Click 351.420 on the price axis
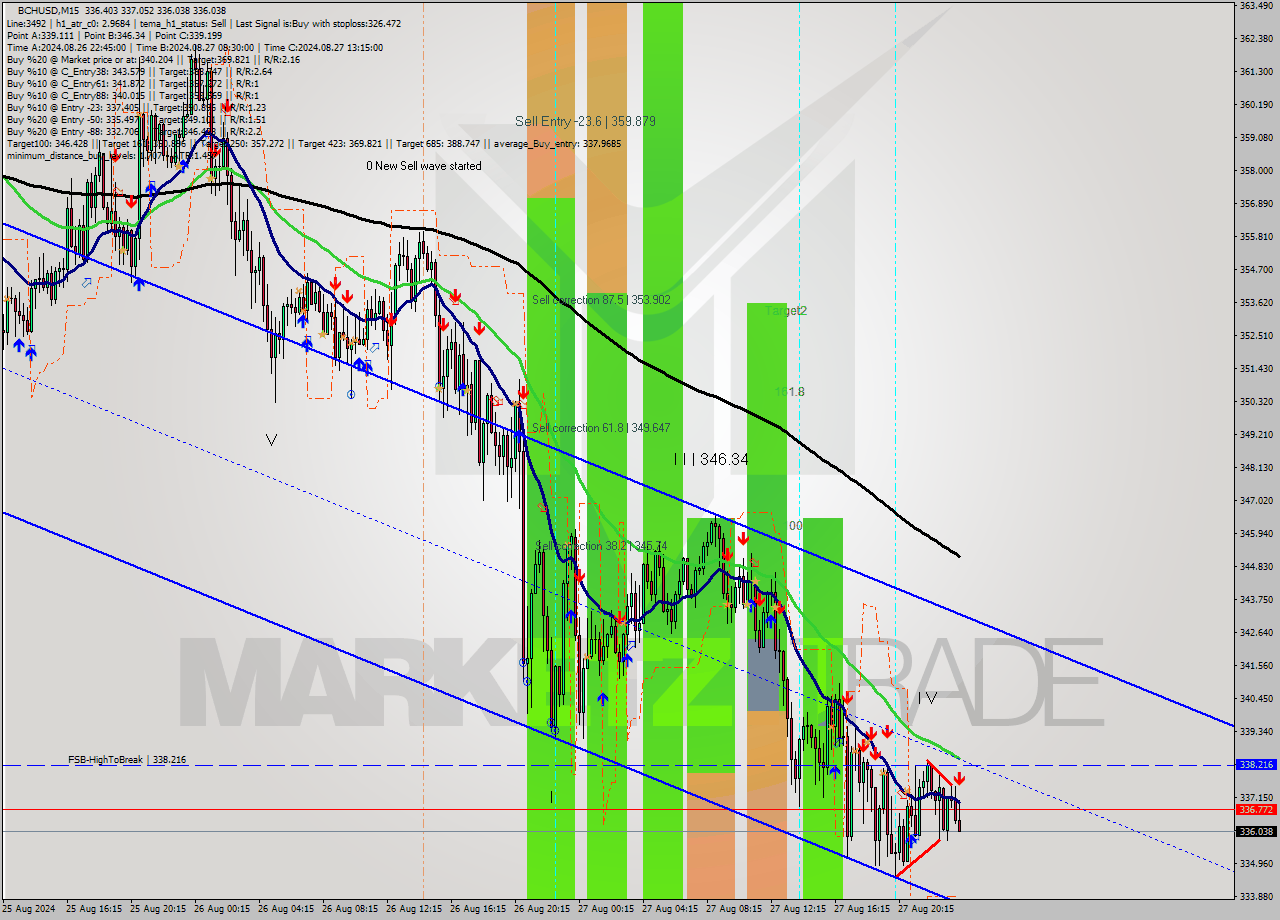This screenshot has height=920, width=1280. tap(1256, 369)
